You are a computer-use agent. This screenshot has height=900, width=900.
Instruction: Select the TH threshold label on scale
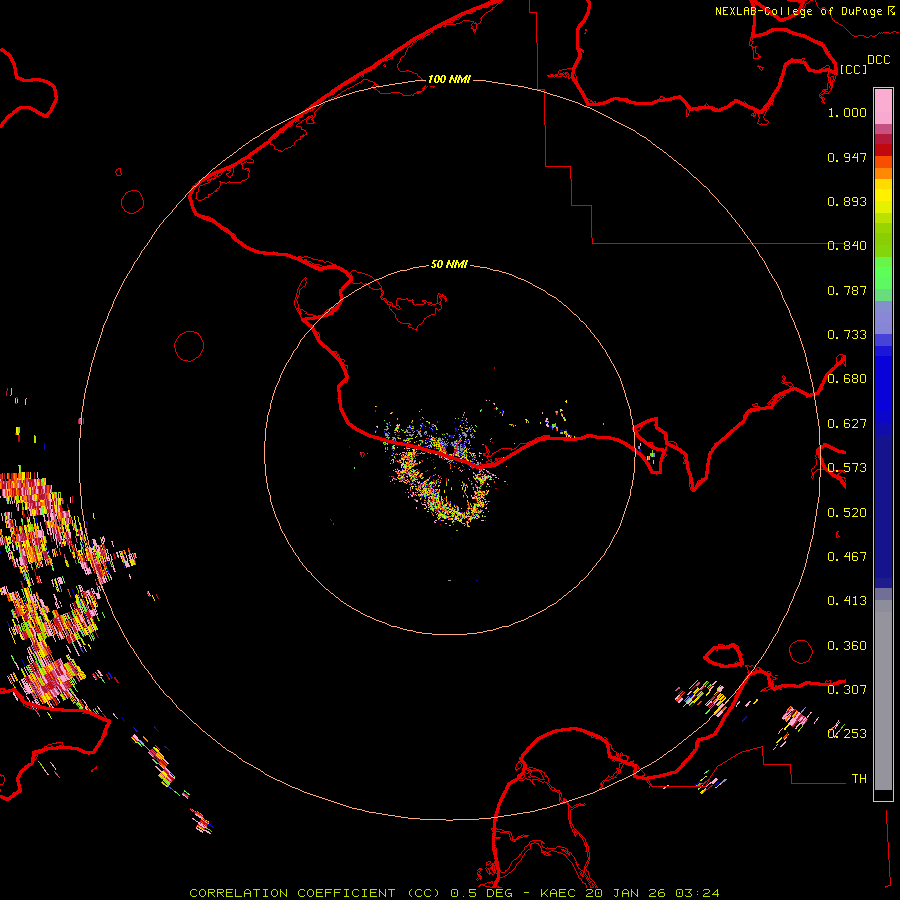click(x=858, y=778)
